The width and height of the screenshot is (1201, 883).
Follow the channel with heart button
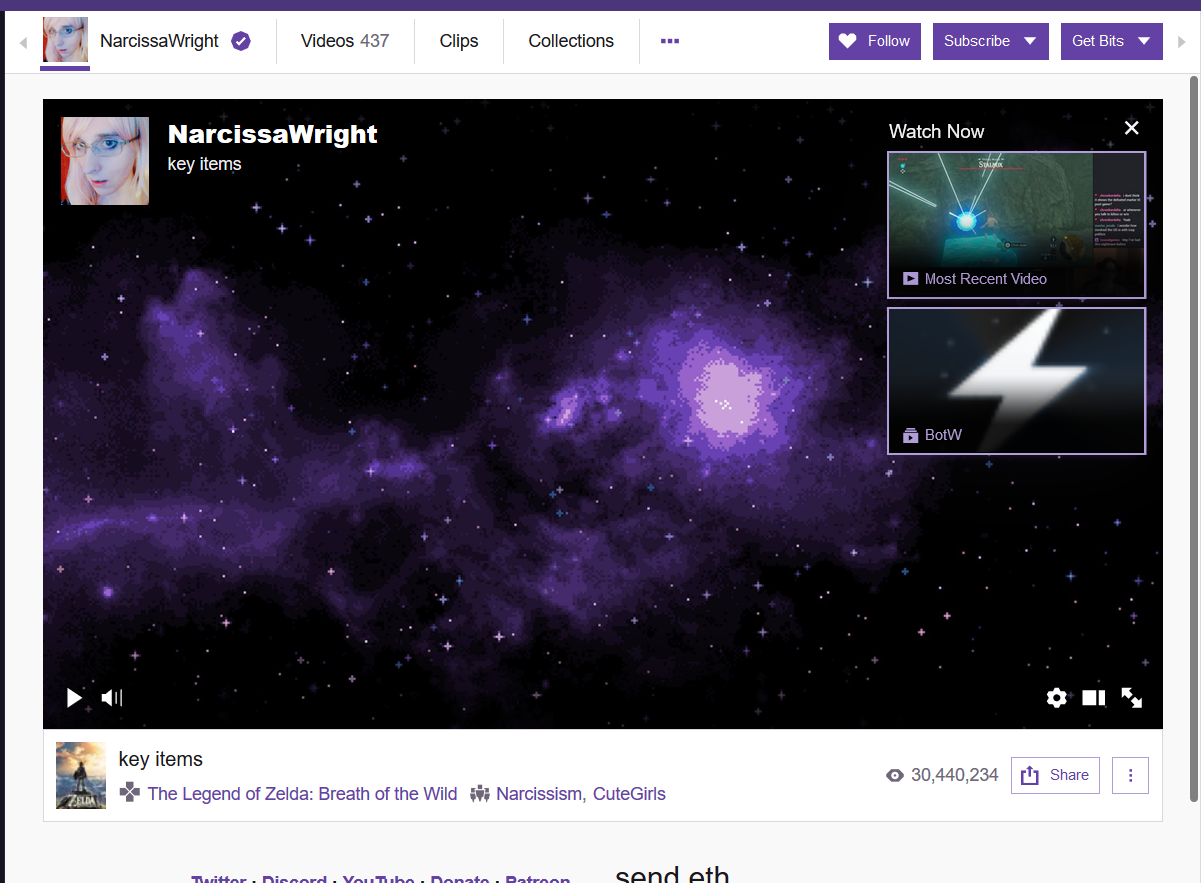pos(875,41)
